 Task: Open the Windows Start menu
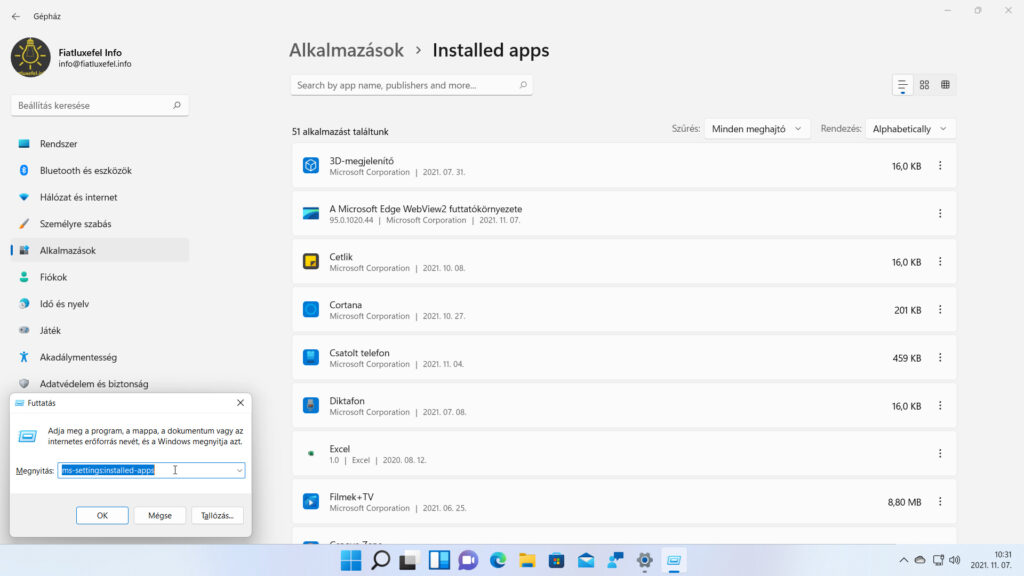[x=351, y=560]
